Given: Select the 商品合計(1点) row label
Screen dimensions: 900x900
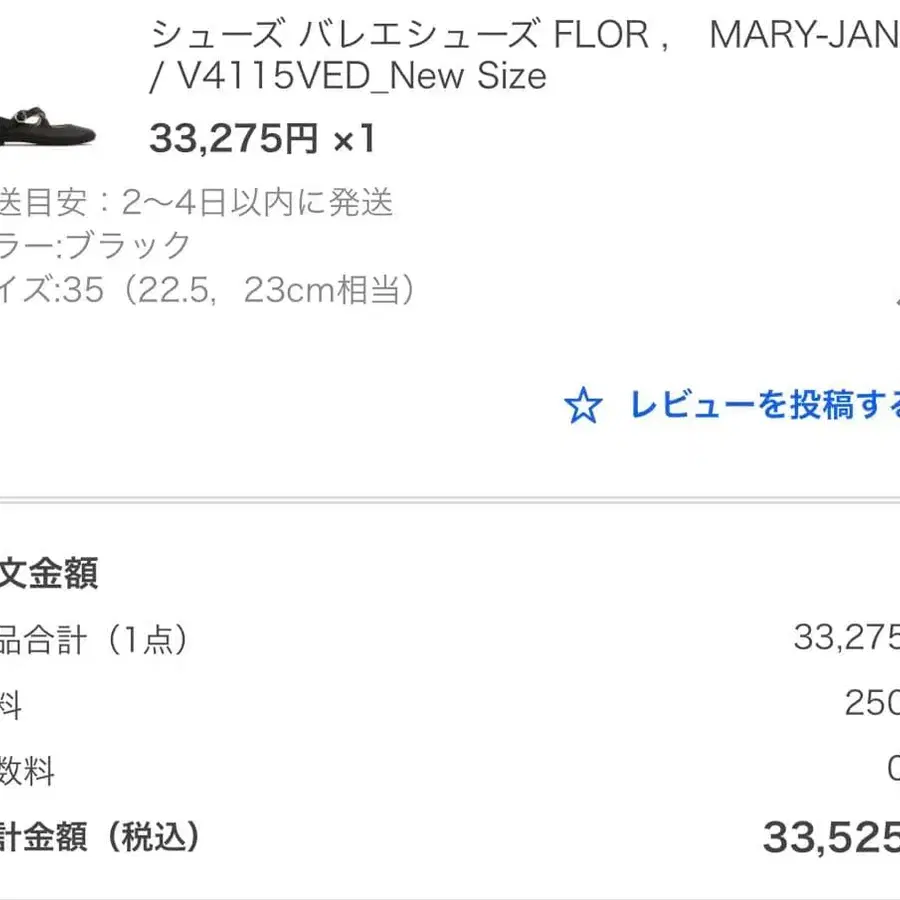Looking at the screenshot, I should tap(93, 639).
